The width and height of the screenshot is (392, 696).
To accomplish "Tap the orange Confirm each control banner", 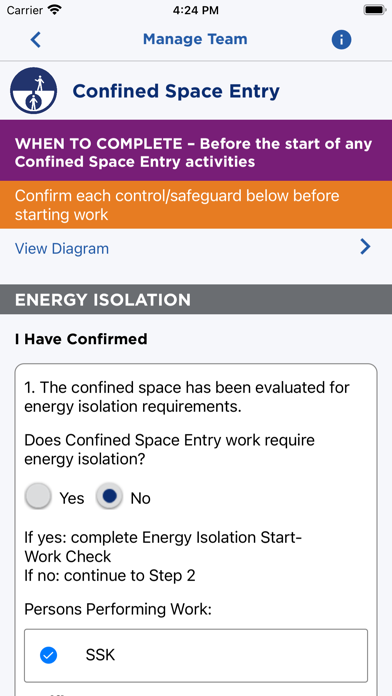I will pyautogui.click(x=196, y=205).
